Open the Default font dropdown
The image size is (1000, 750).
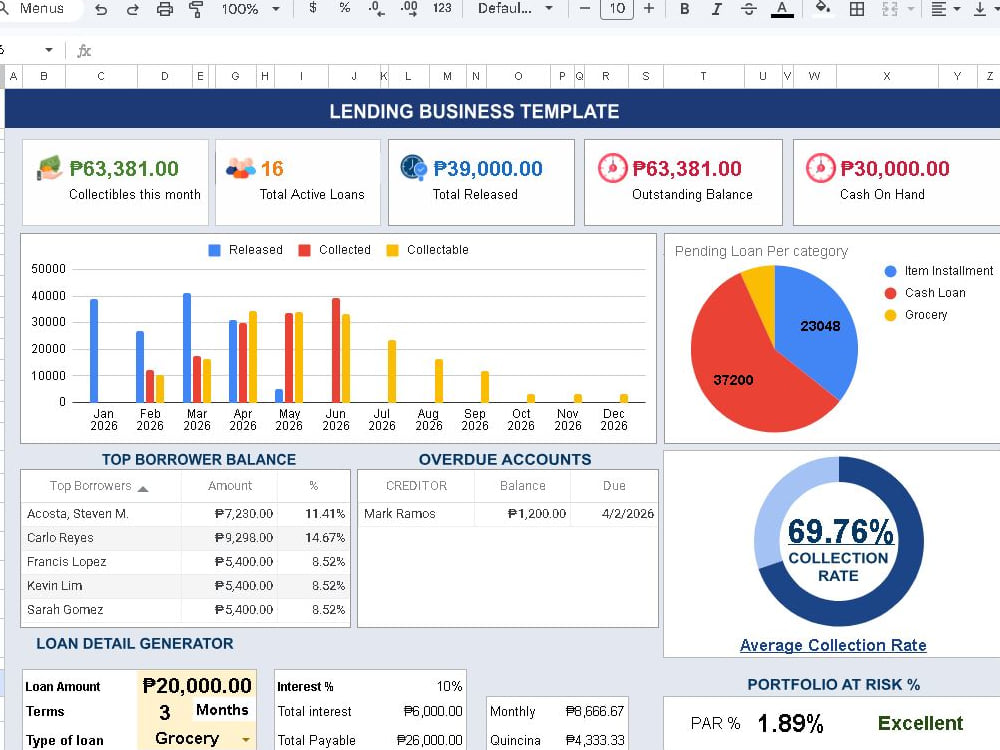click(515, 9)
